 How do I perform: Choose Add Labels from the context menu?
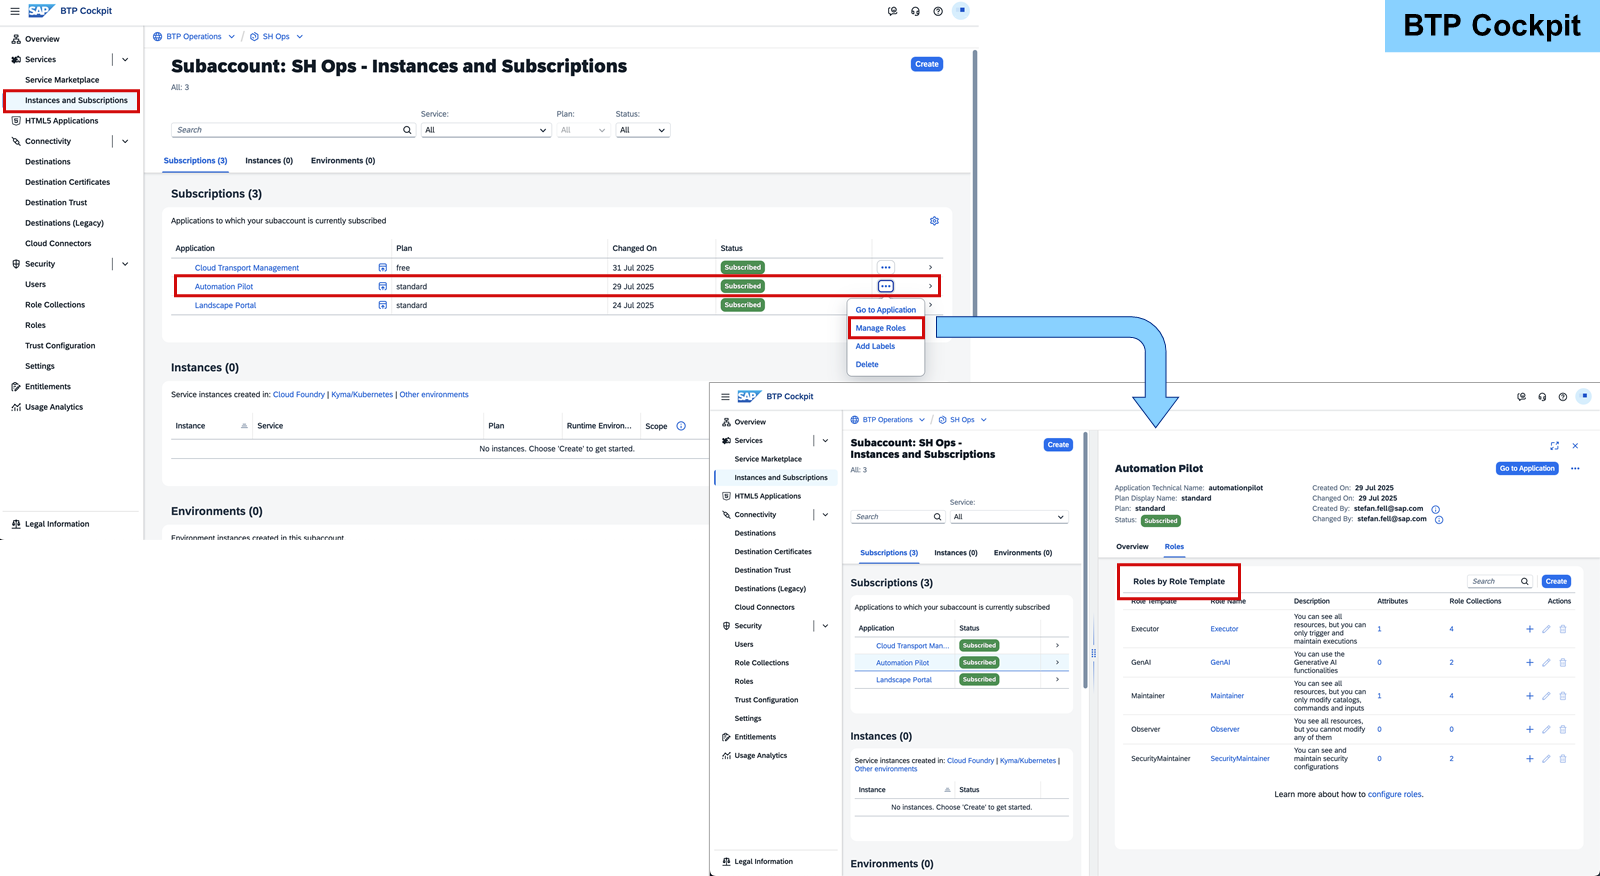(x=875, y=346)
